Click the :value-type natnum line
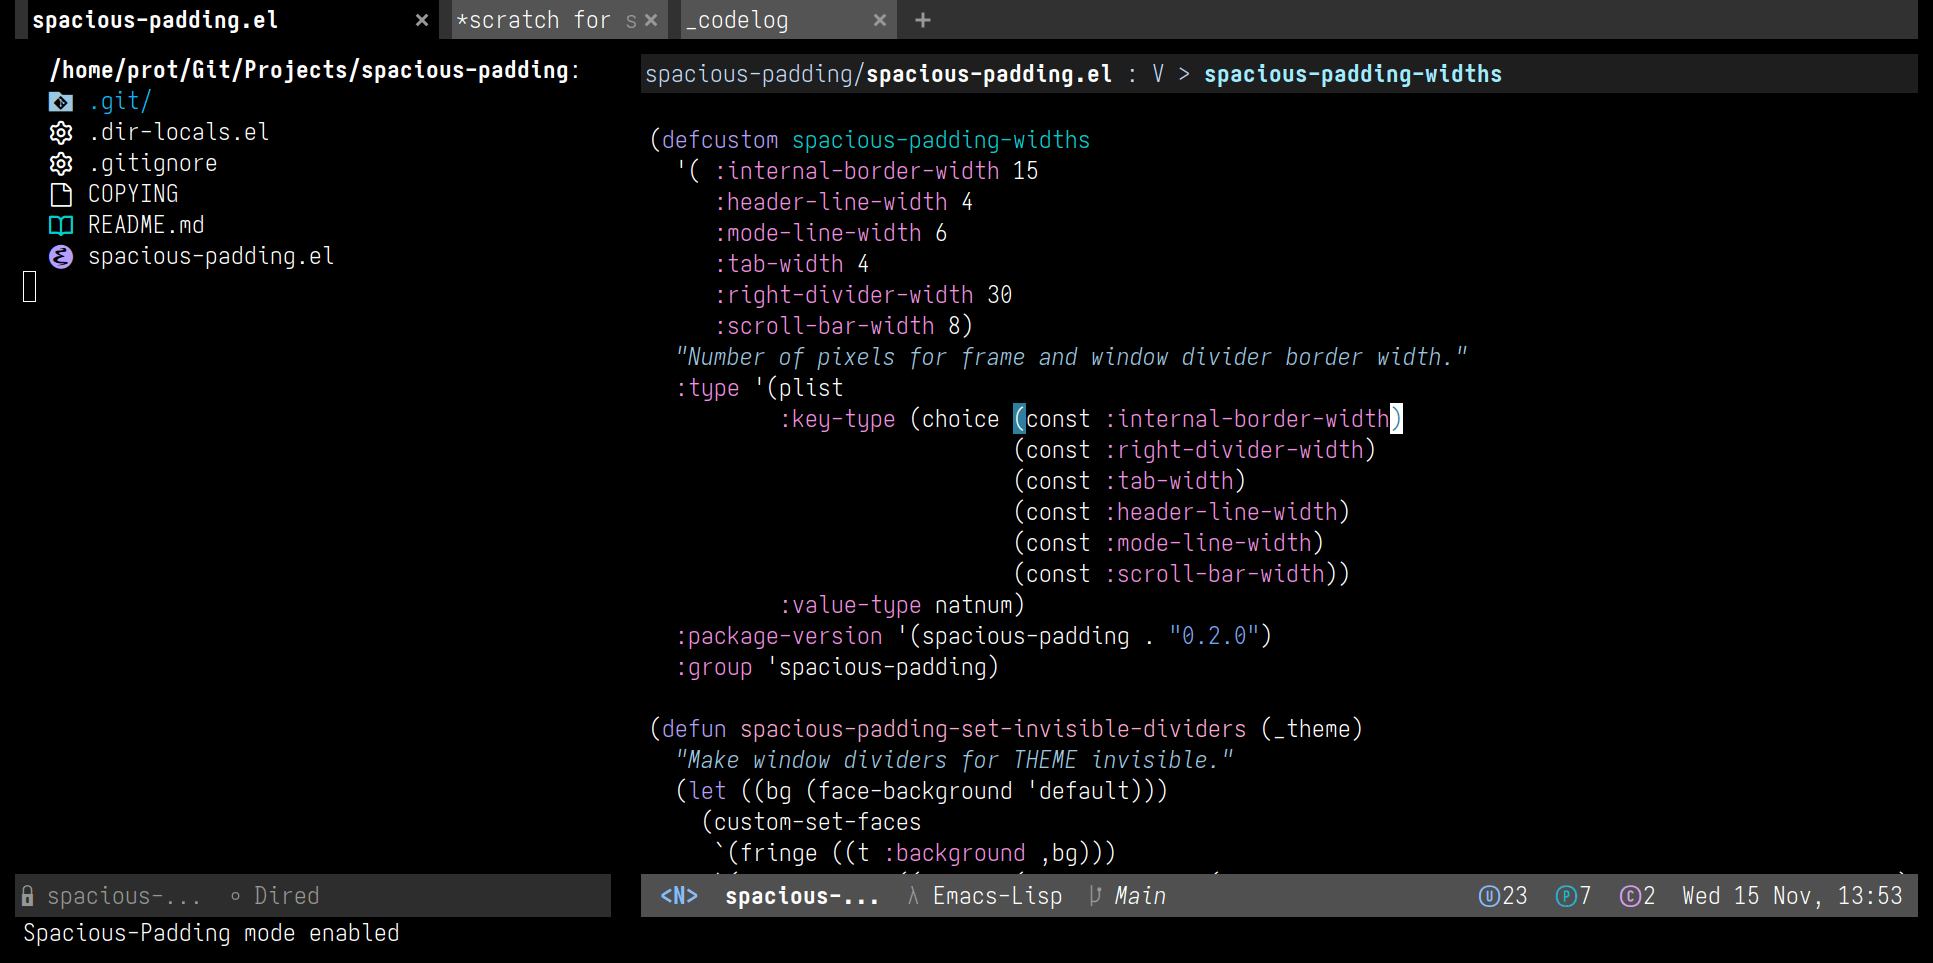Image resolution: width=1933 pixels, height=963 pixels. pos(902,605)
